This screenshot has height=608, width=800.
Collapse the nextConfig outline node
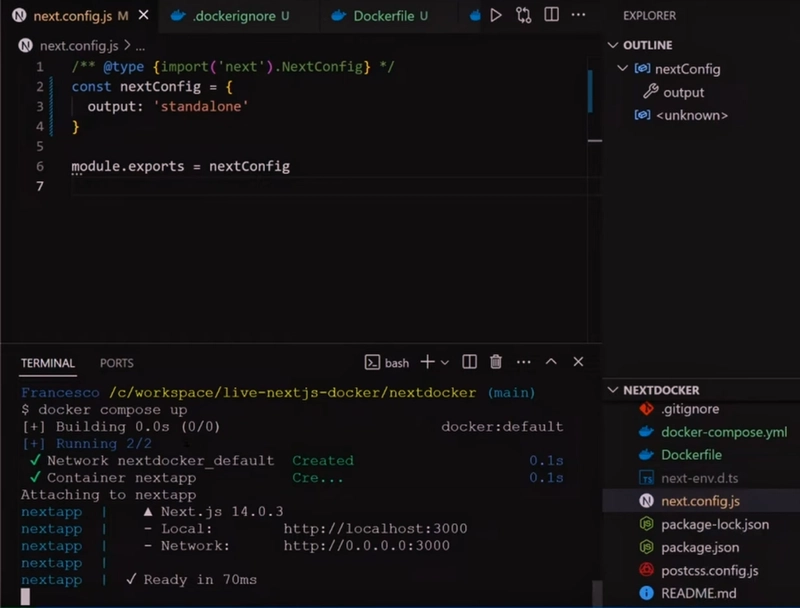click(622, 68)
